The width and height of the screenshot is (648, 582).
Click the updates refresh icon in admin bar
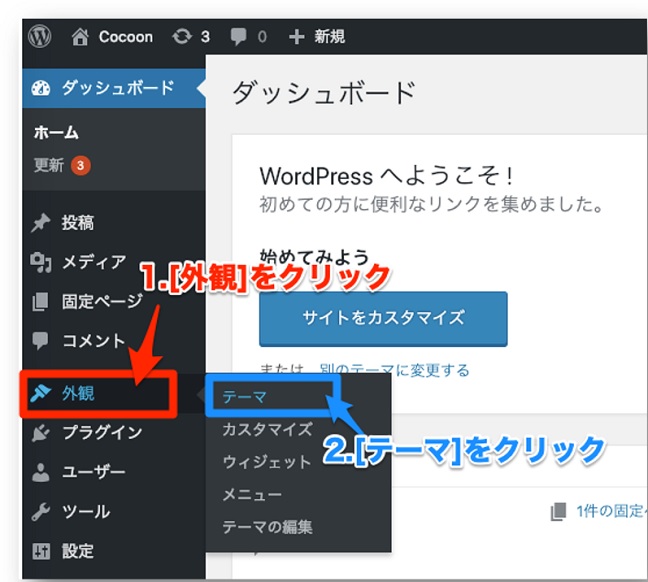182,37
